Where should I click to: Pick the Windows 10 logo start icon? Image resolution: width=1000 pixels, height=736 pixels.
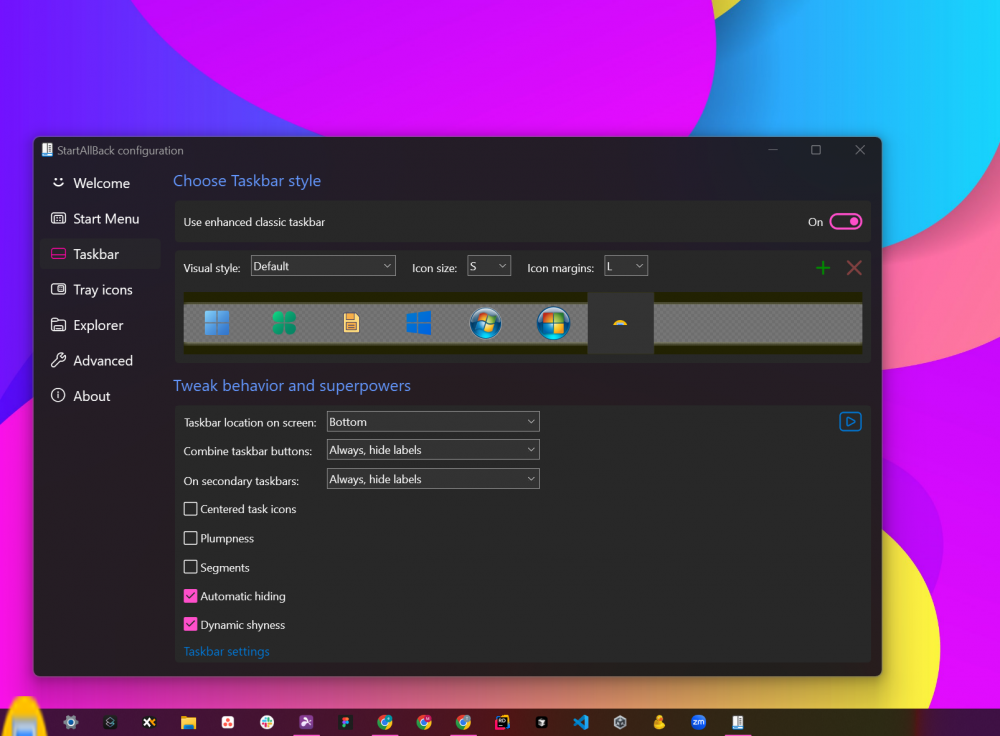click(419, 323)
